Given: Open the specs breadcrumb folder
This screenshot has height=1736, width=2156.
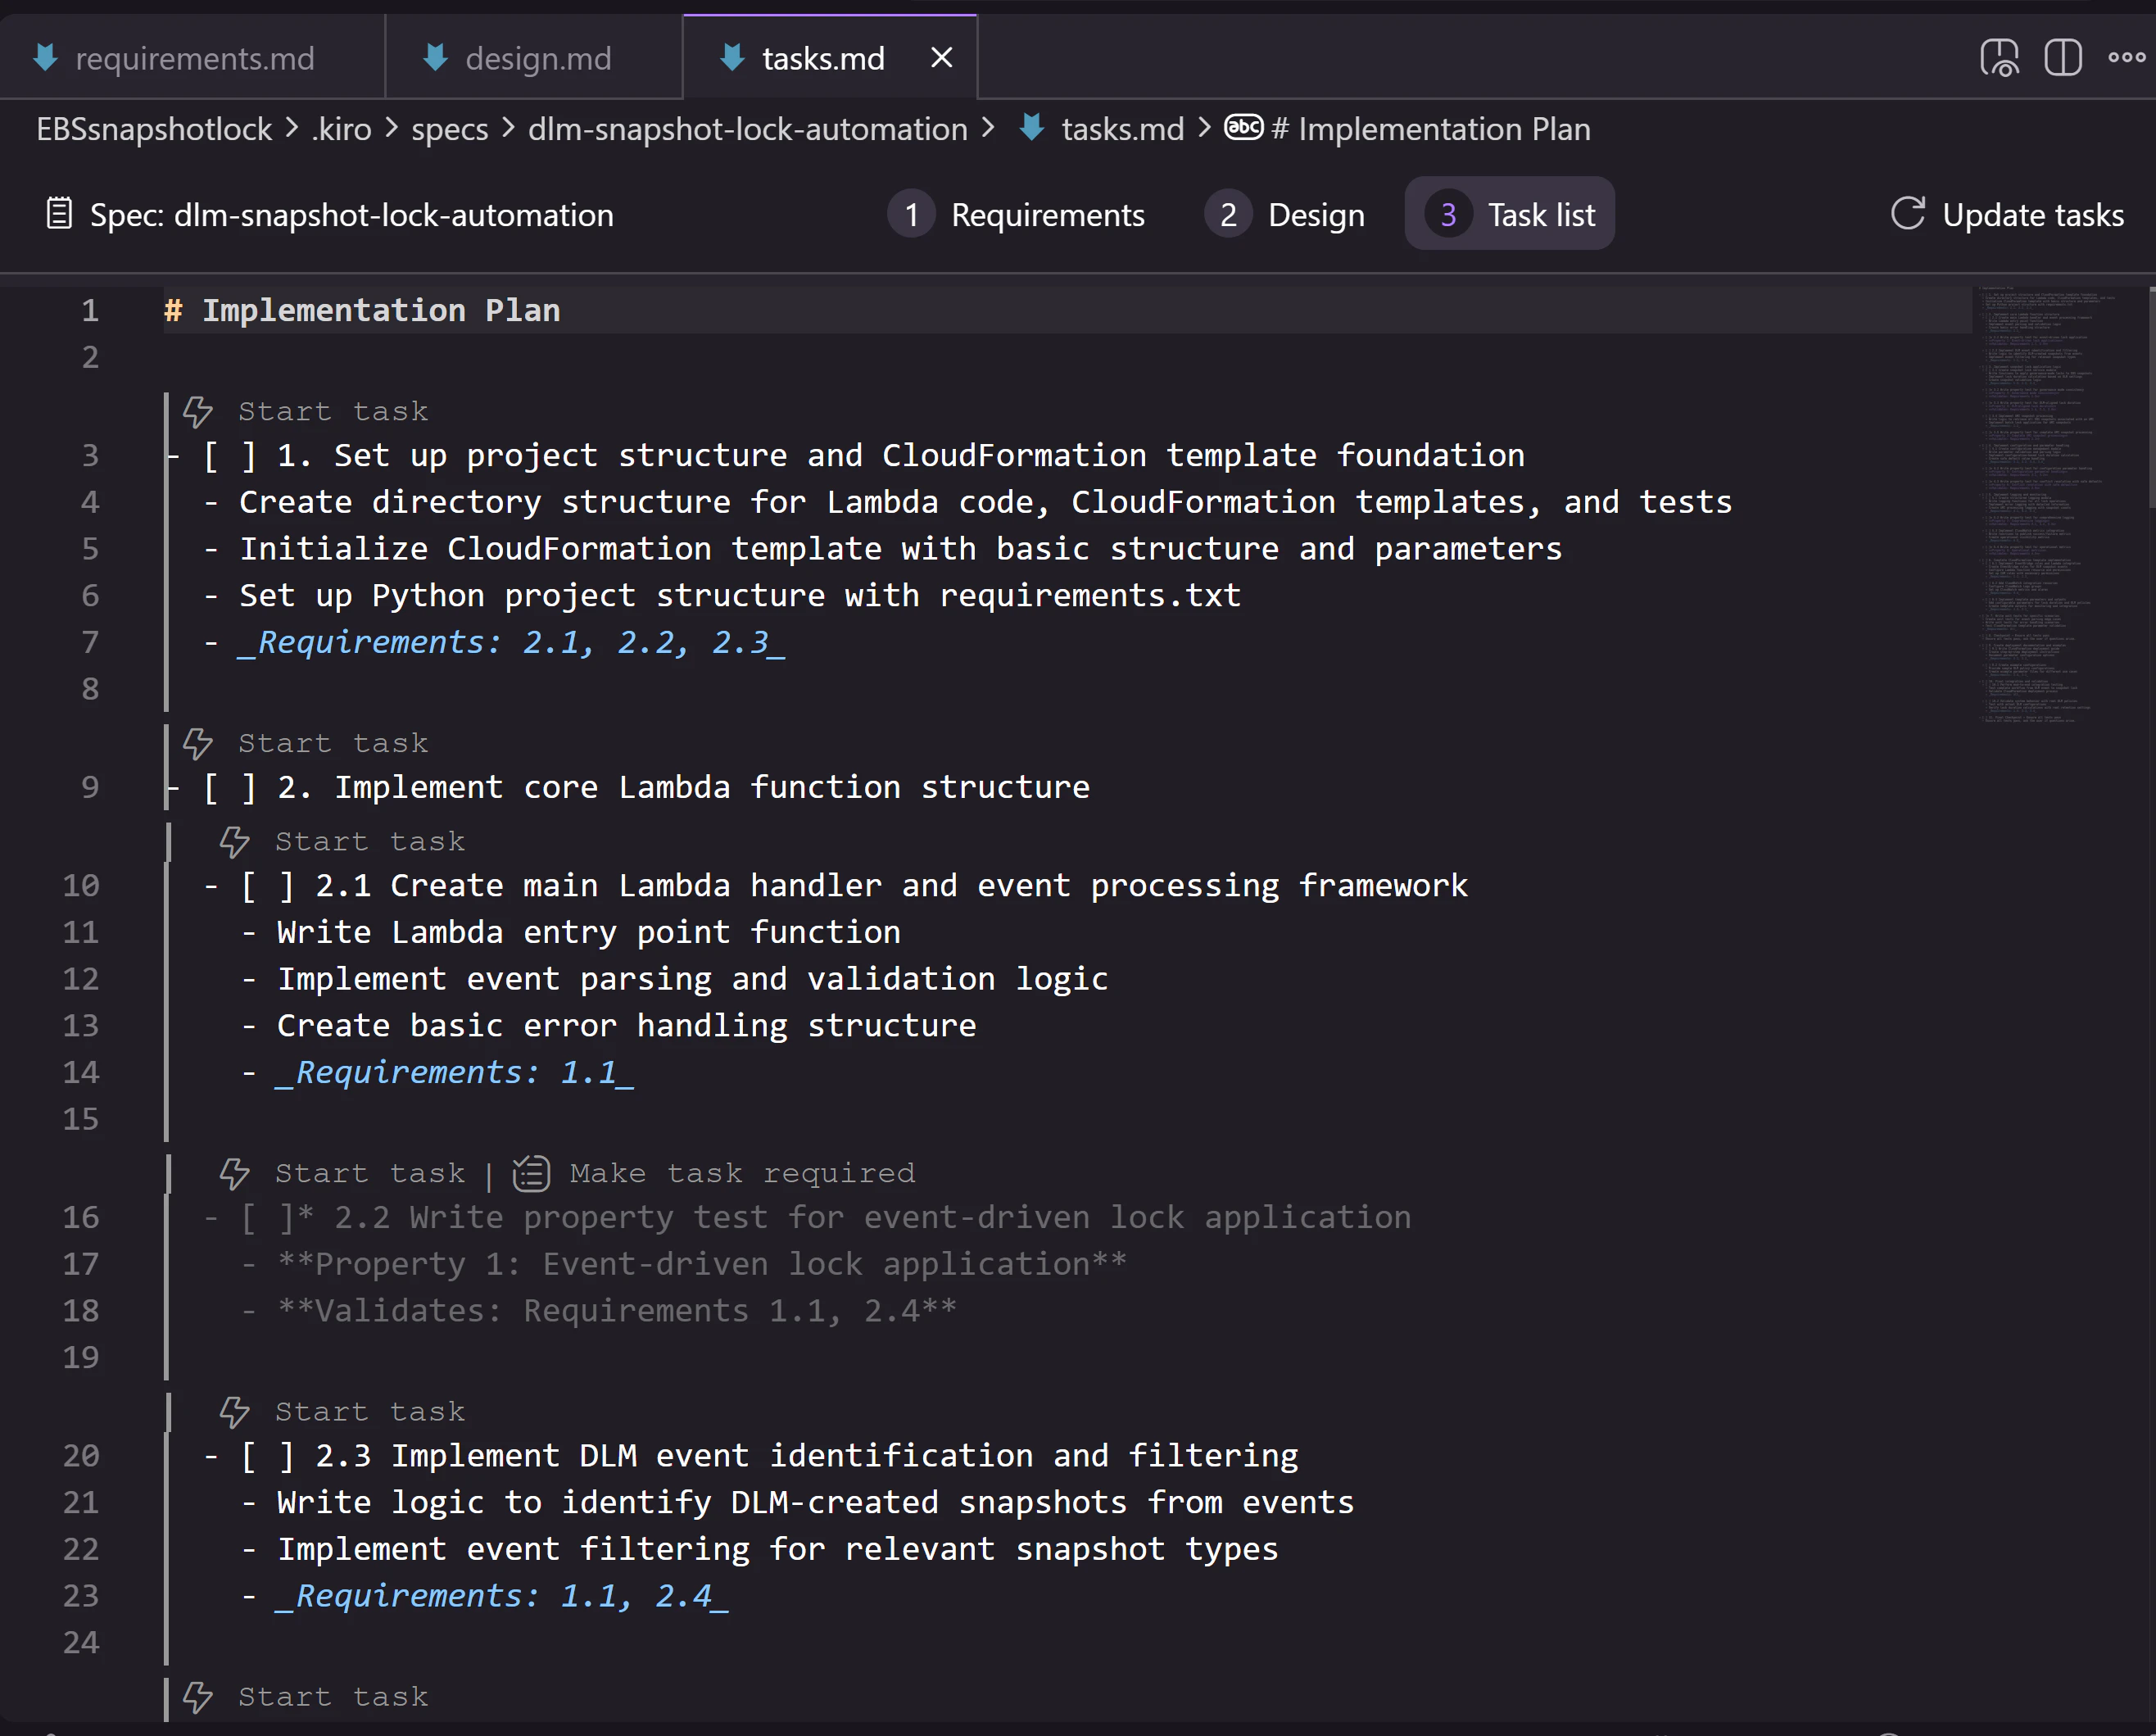Looking at the screenshot, I should (450, 129).
